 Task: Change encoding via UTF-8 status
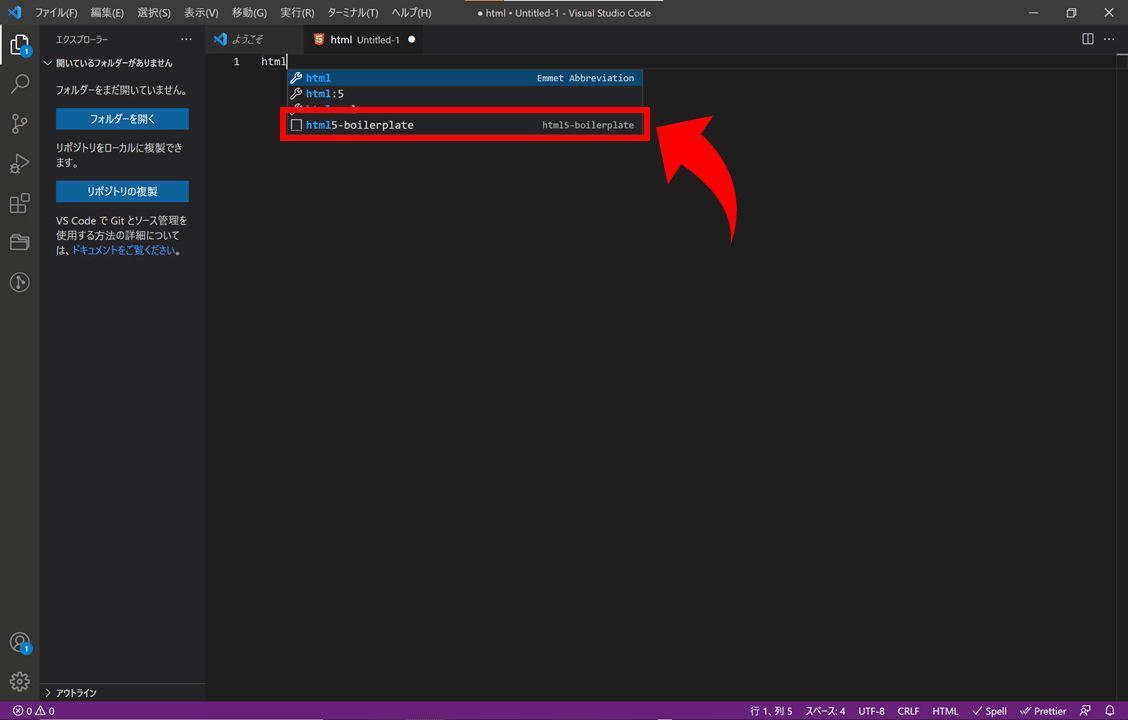tap(871, 711)
